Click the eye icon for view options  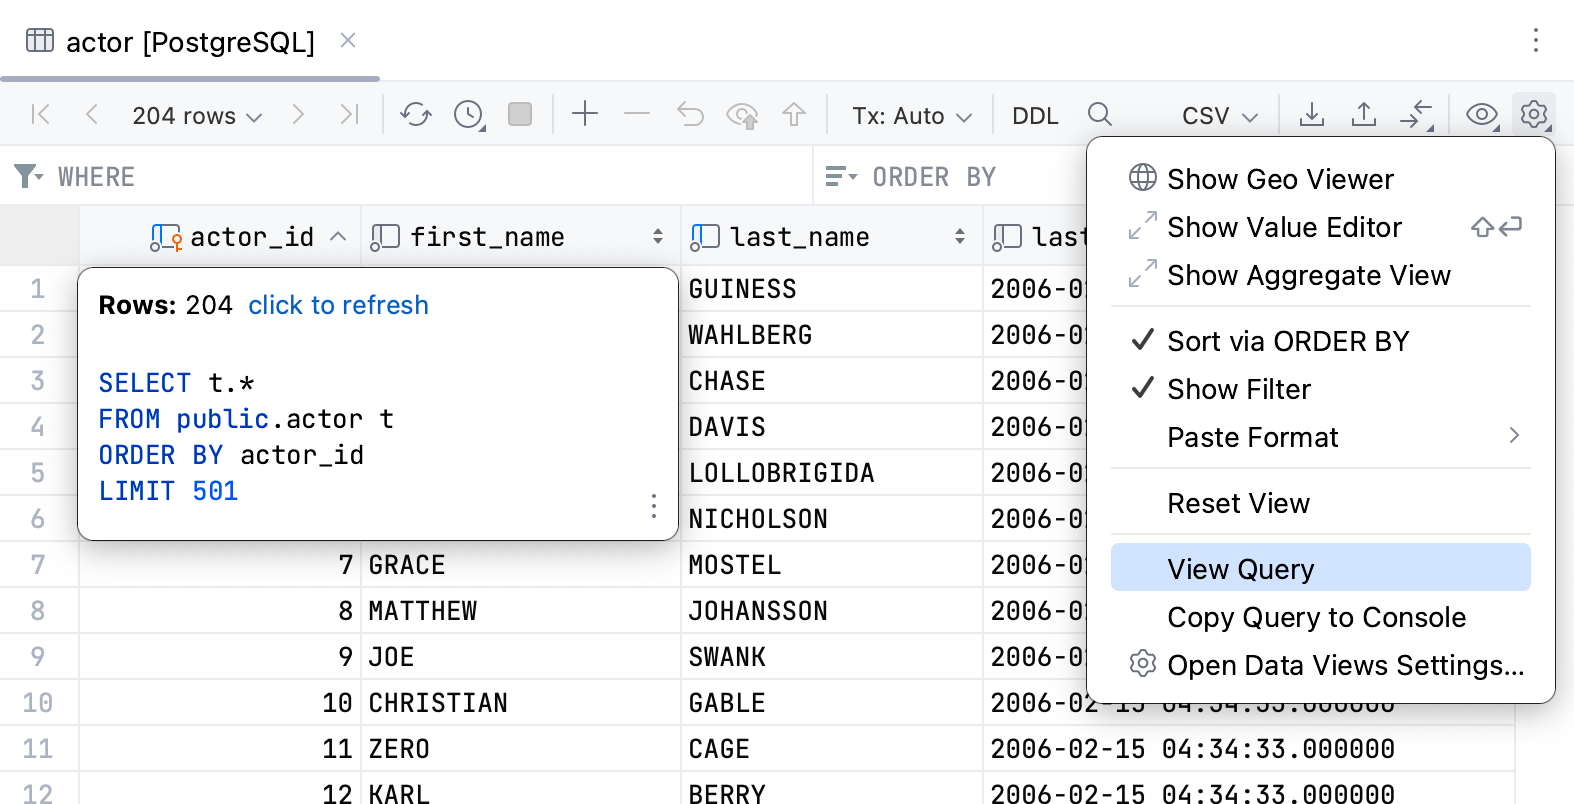1481,115
